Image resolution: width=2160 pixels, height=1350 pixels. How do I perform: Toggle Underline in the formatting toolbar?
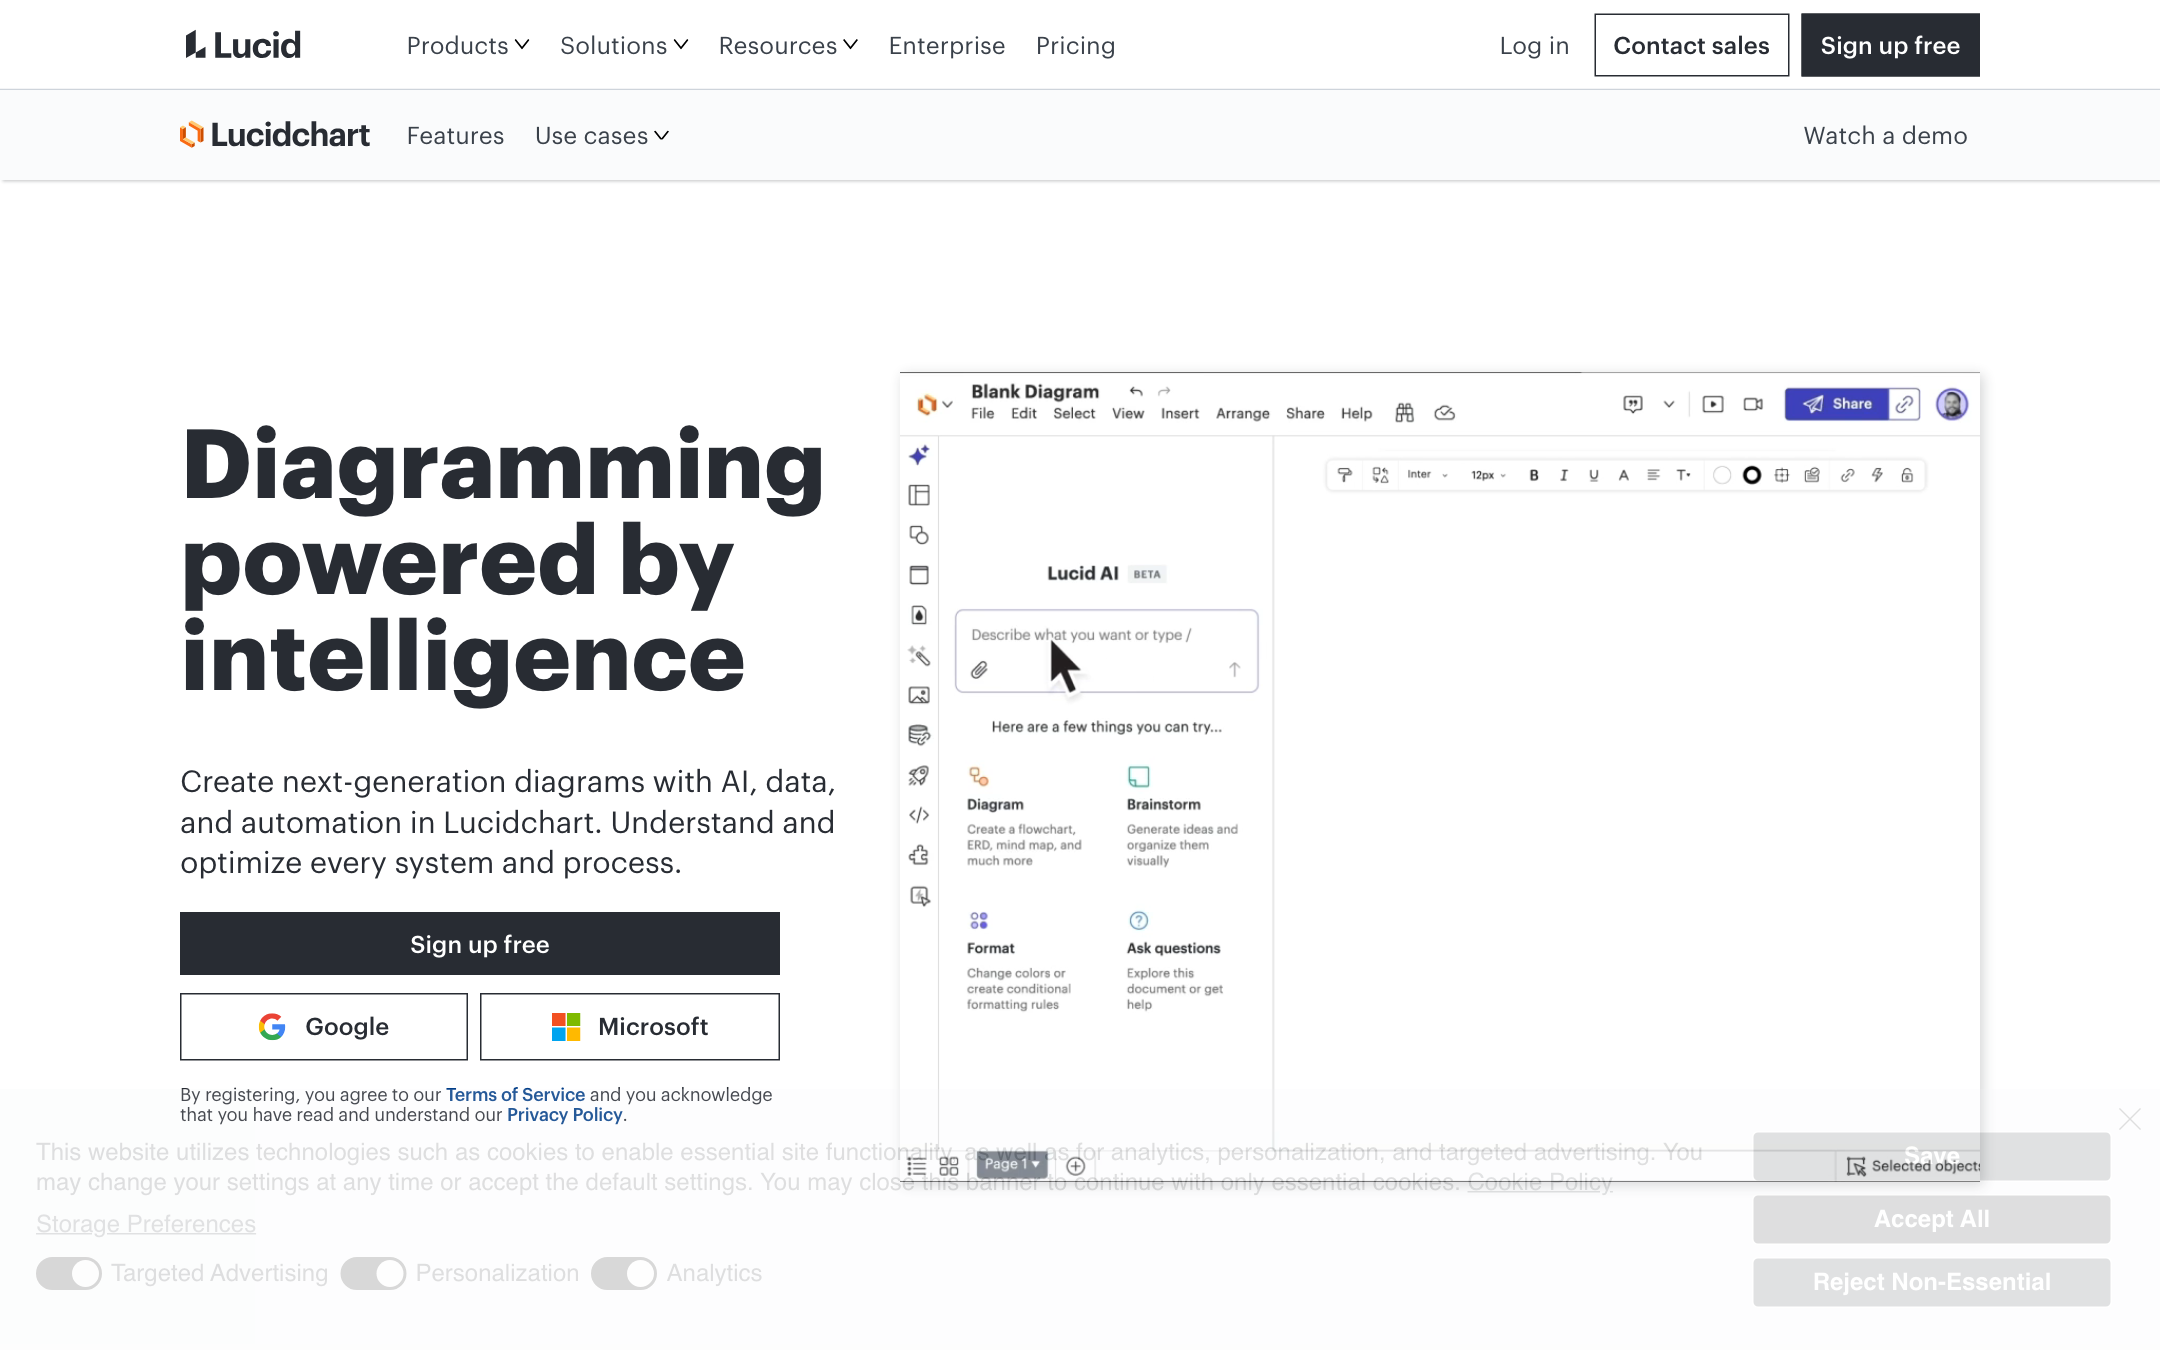click(x=1594, y=475)
